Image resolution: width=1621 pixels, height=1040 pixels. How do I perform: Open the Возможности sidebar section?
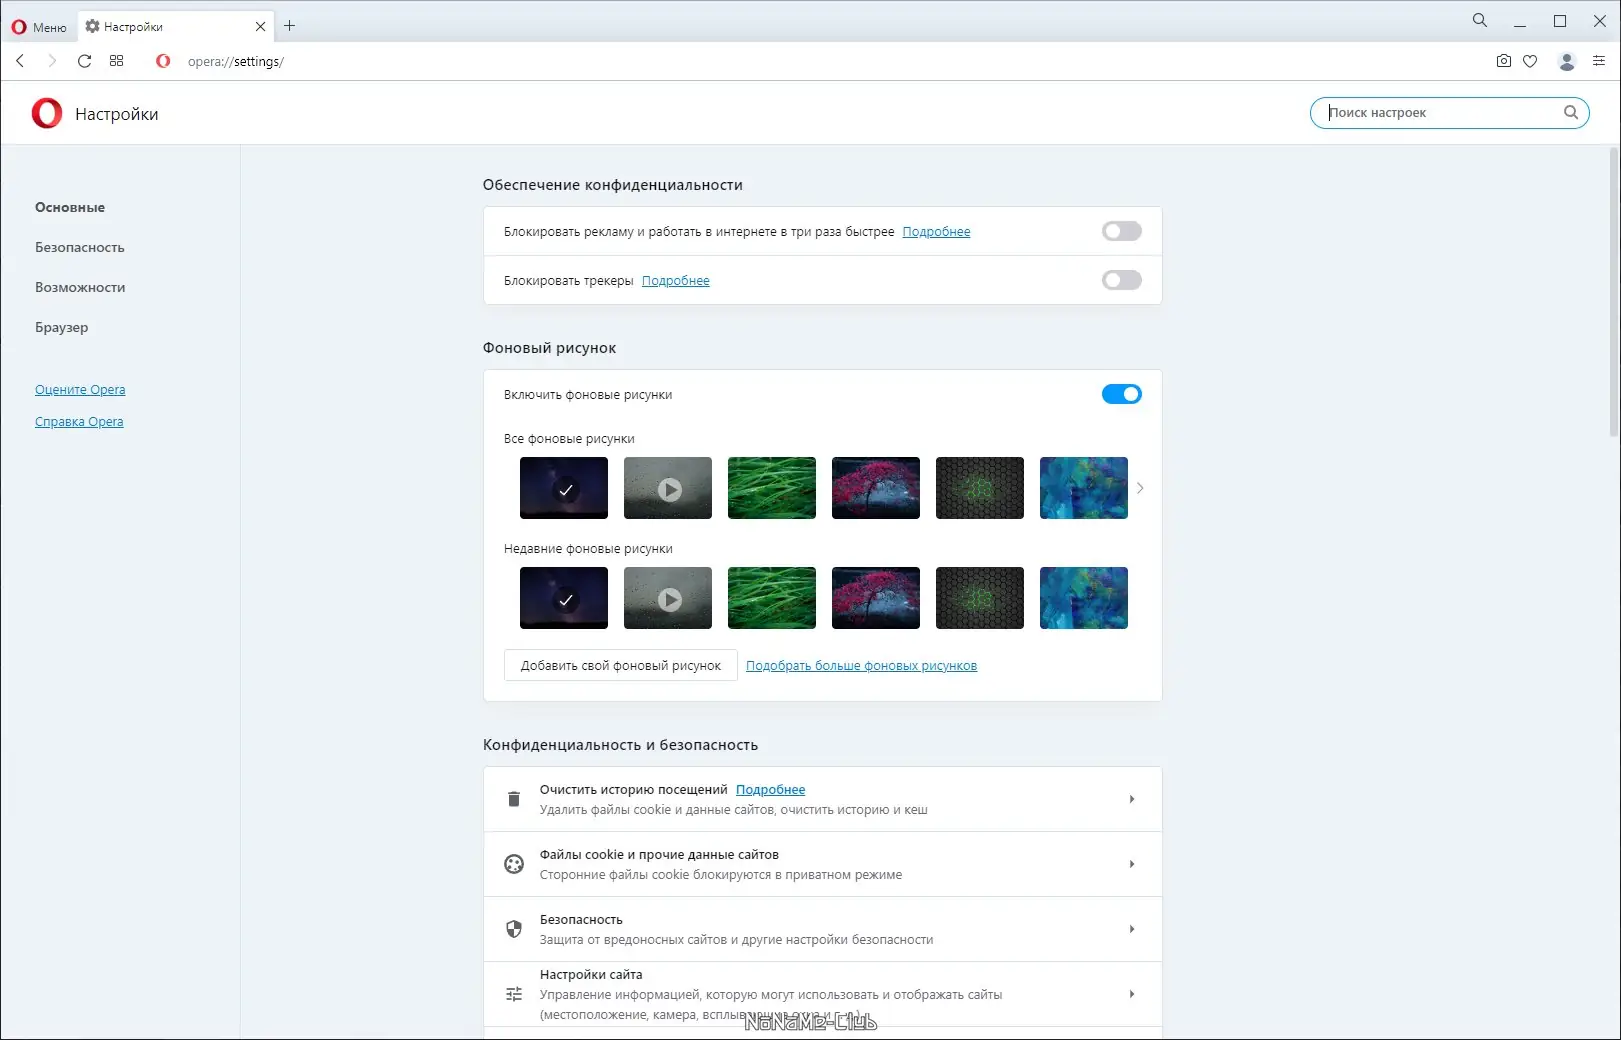click(80, 287)
